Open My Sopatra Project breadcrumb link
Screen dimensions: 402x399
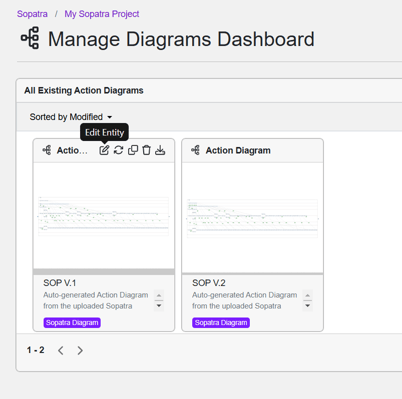(102, 14)
